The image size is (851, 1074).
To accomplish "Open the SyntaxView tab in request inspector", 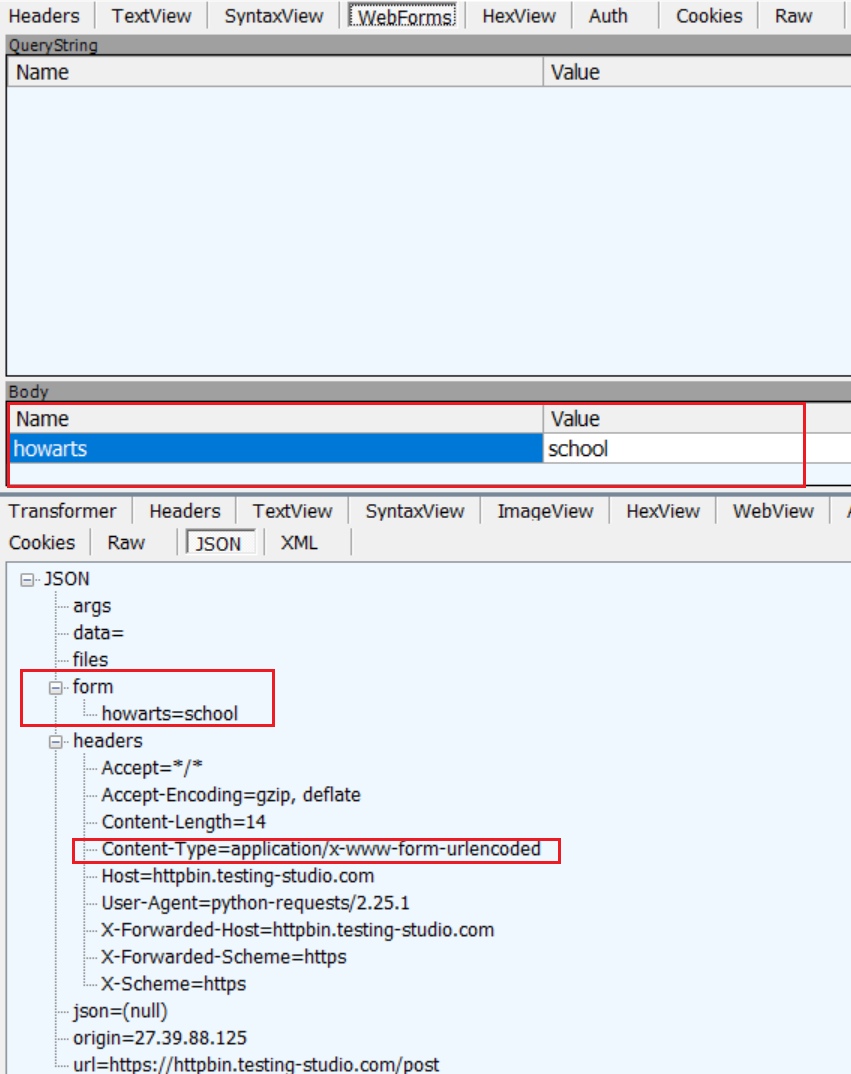I will (x=274, y=15).
